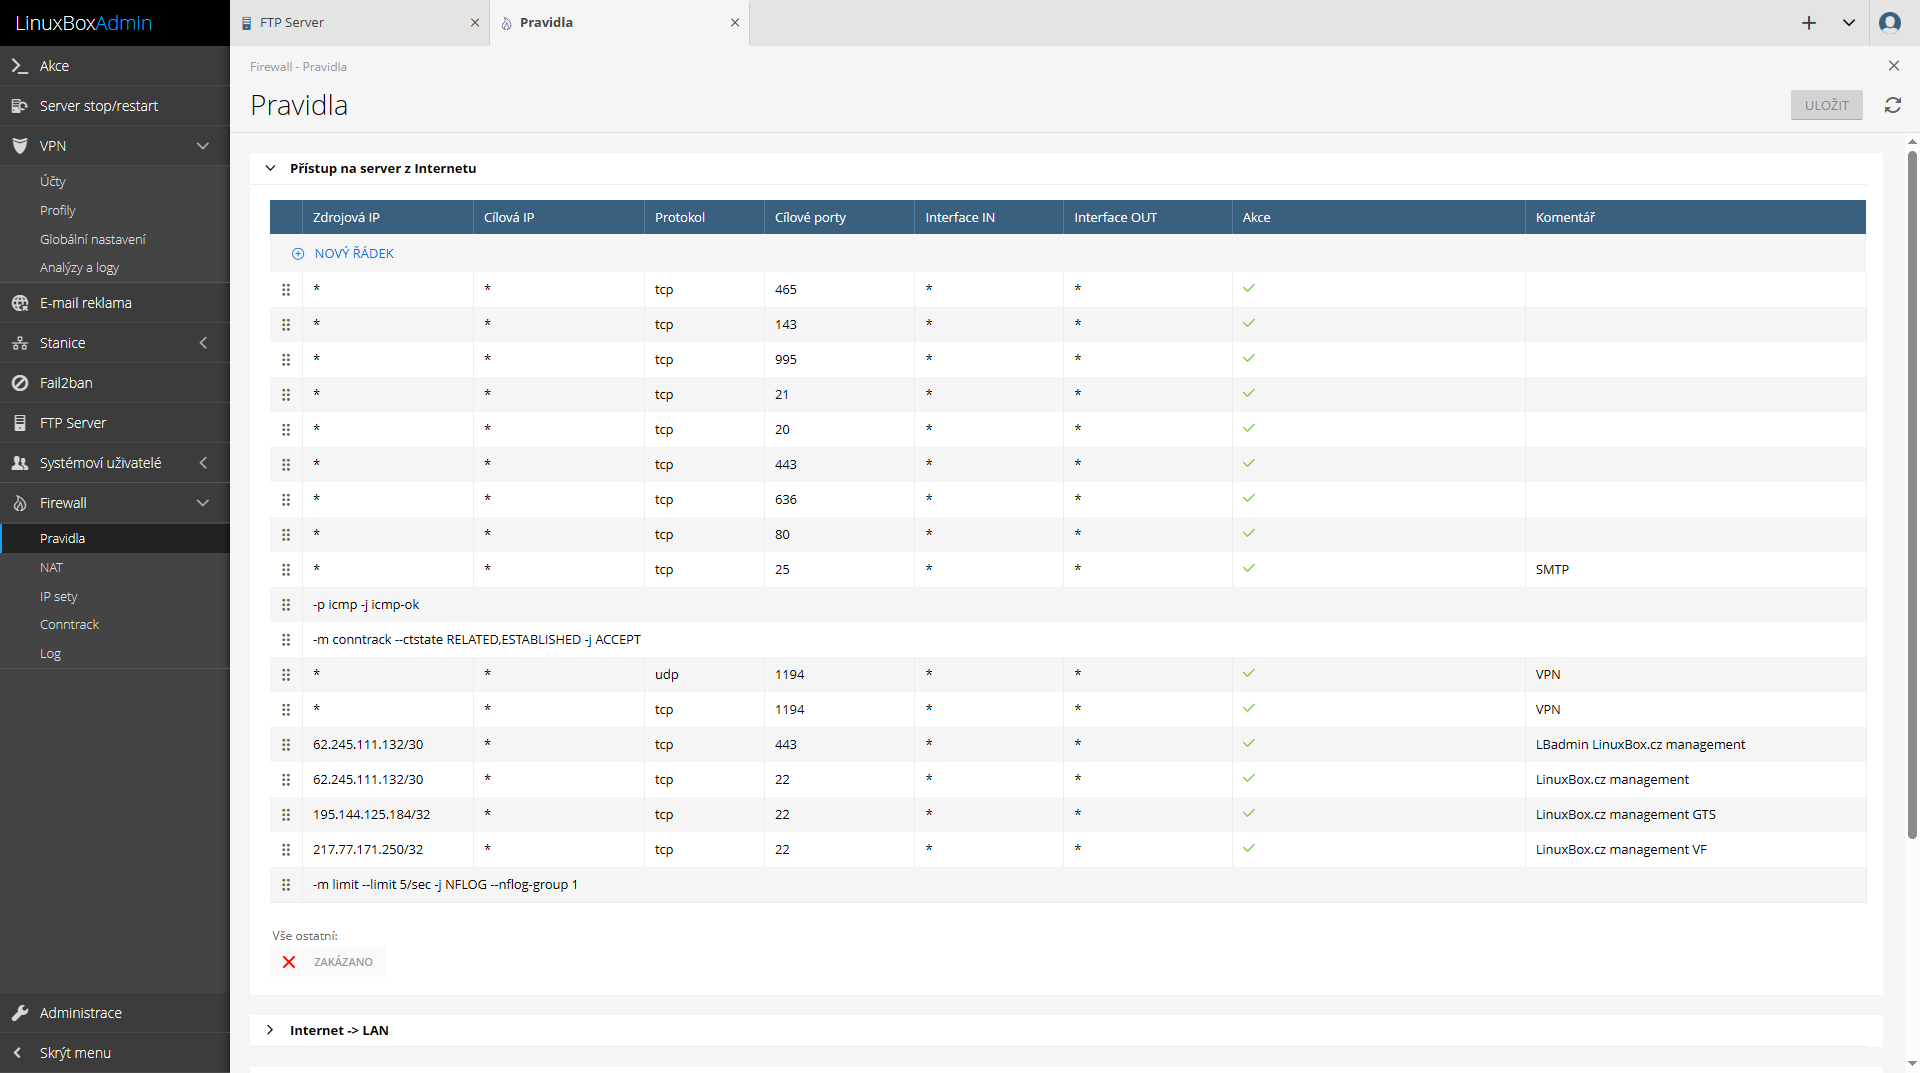Click the VPN shield icon
This screenshot has height=1073, width=1920.
click(19, 146)
